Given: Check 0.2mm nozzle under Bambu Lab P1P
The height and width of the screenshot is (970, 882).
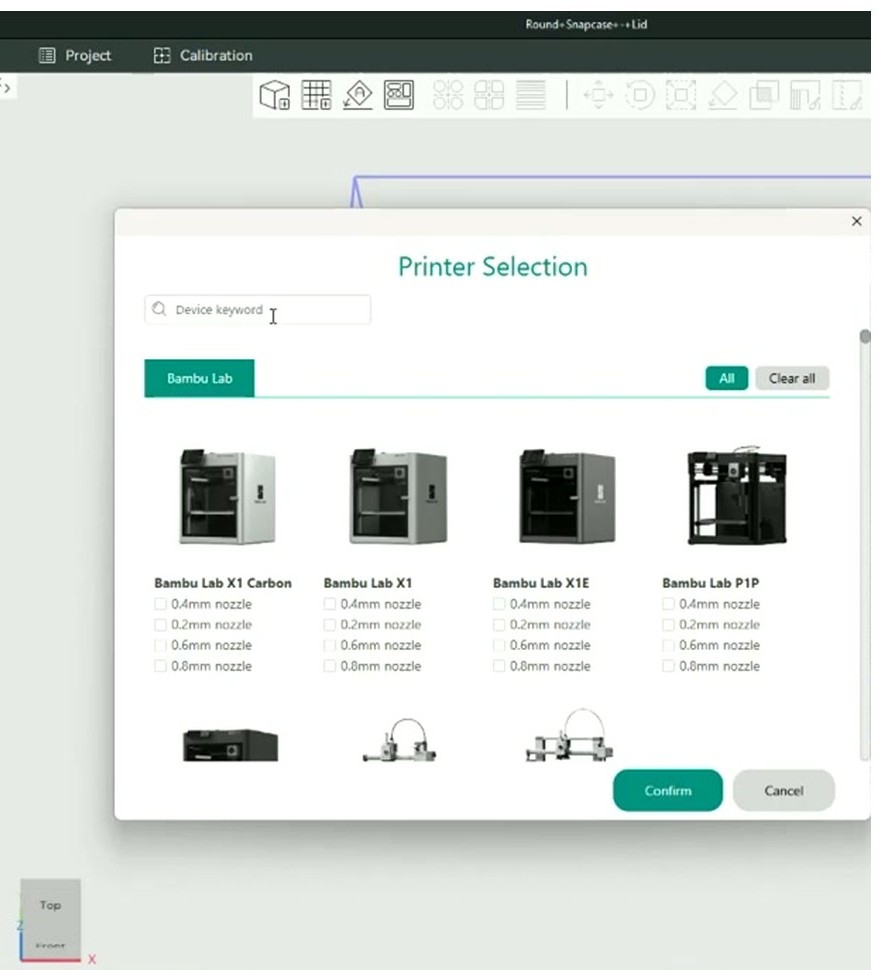Looking at the screenshot, I should 669,625.
